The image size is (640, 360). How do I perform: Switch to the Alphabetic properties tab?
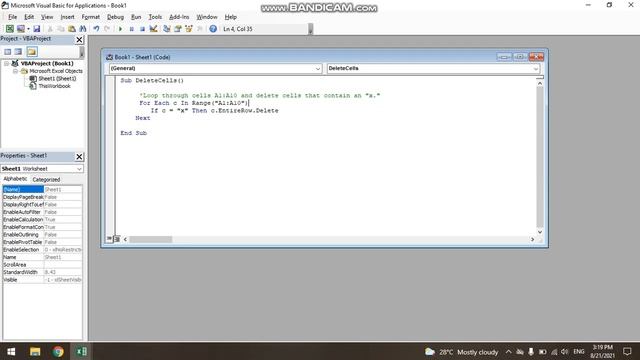point(15,179)
